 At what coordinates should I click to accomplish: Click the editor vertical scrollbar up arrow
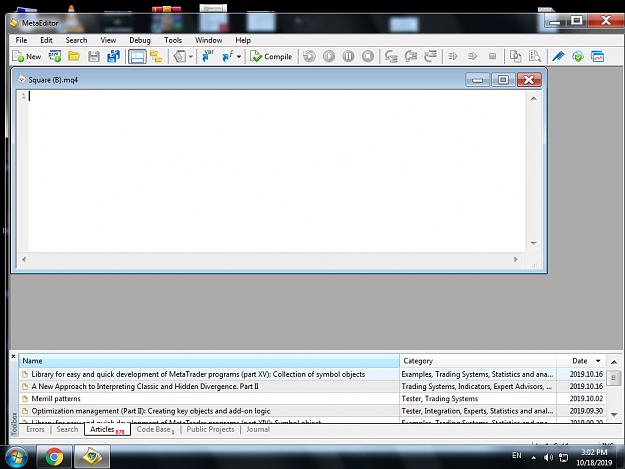coord(534,98)
